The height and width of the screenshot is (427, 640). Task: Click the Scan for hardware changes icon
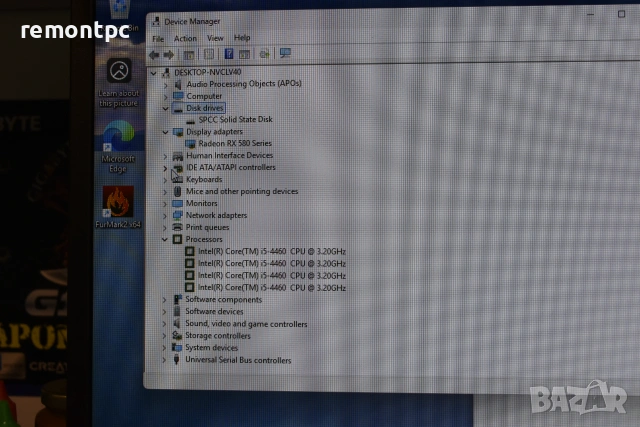pos(285,53)
